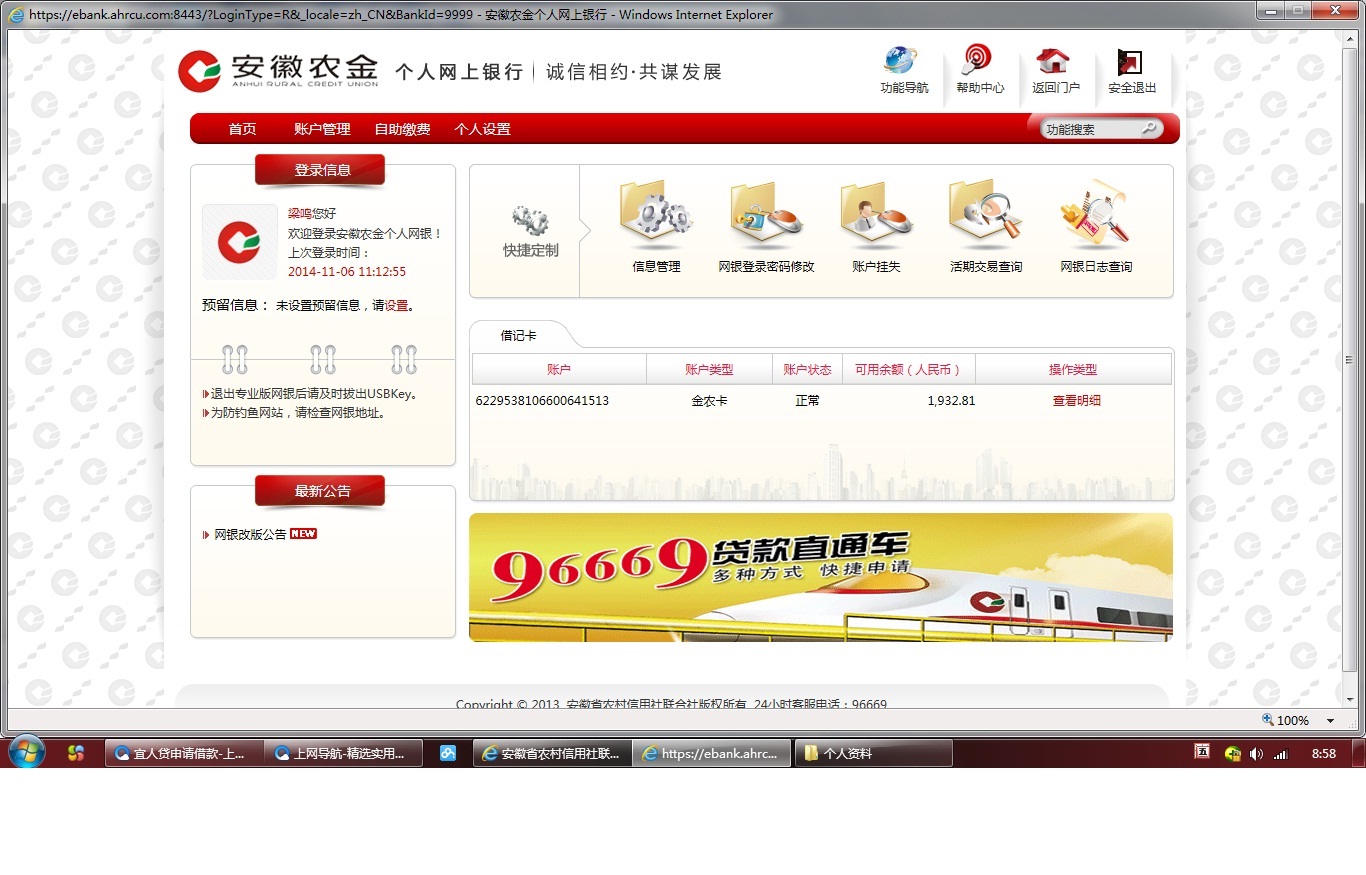The width and height of the screenshot is (1366, 875).
Task: Click the Windows Start button
Action: point(25,753)
